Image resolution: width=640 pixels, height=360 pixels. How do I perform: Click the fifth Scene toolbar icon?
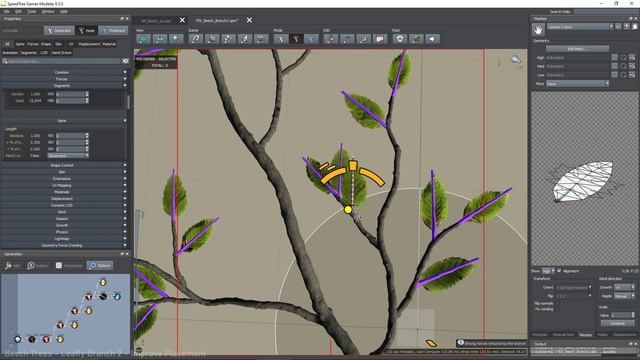[x=261, y=39]
